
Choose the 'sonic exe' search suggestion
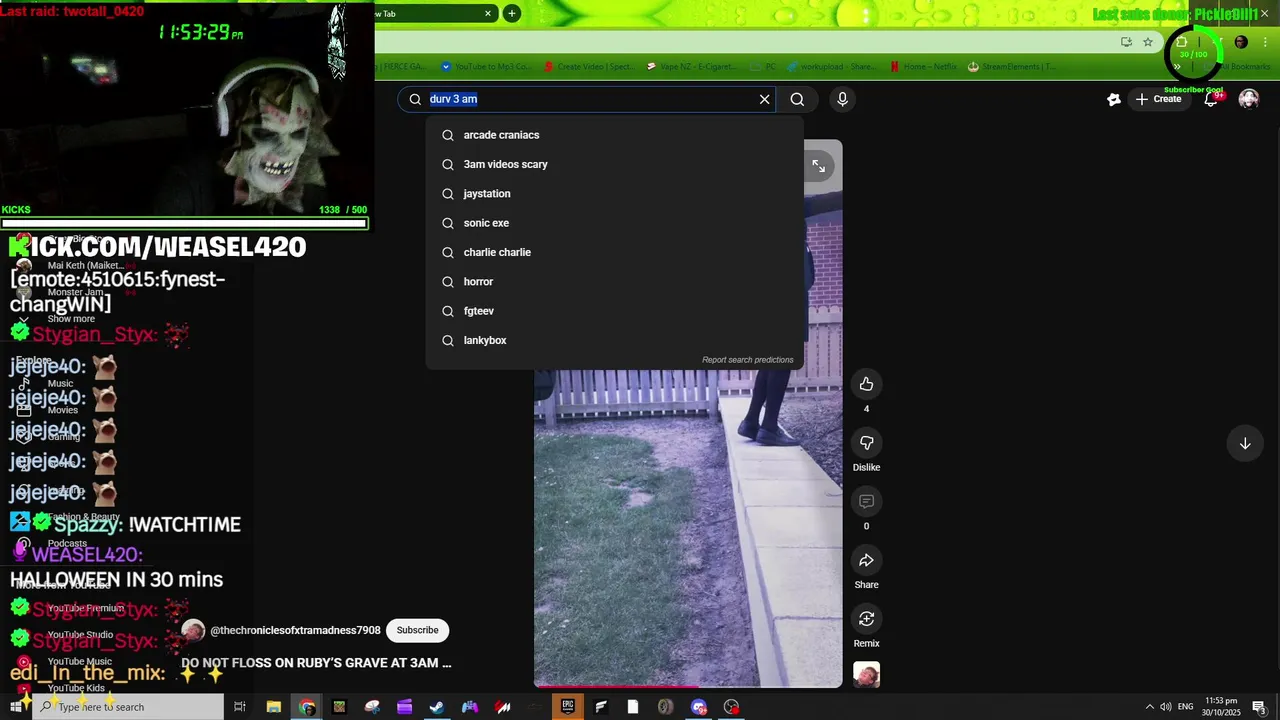pos(614,223)
